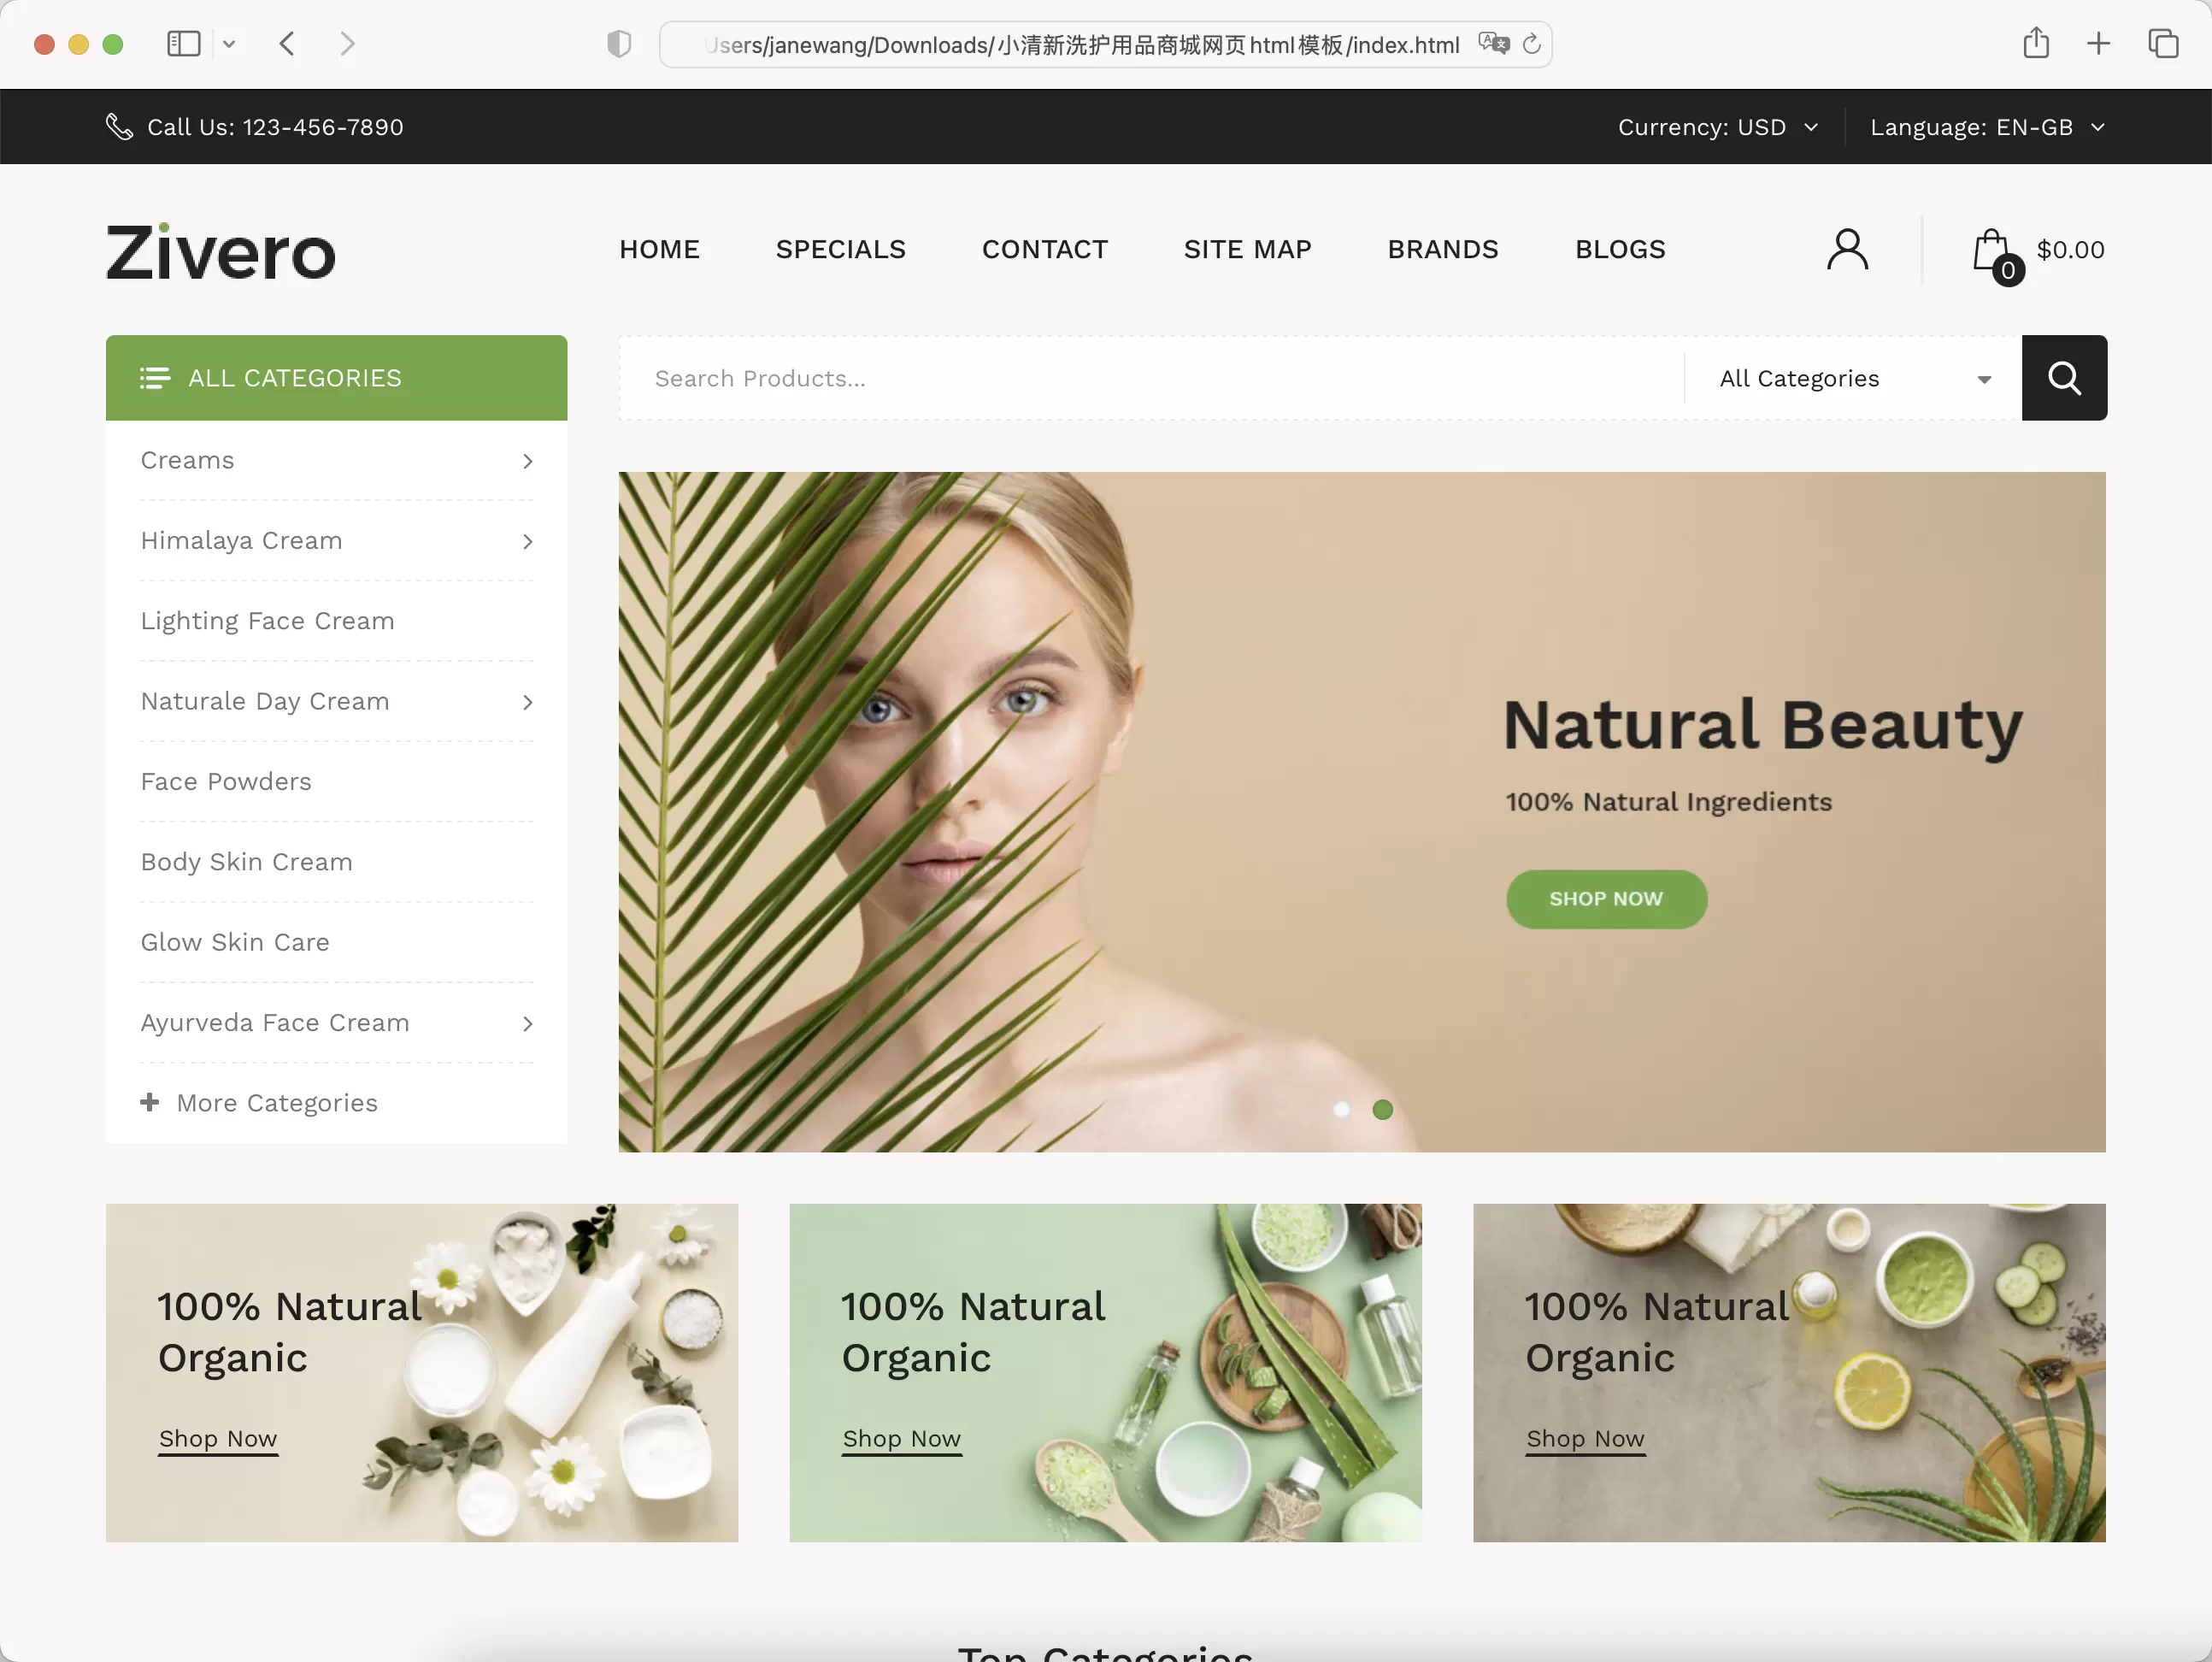This screenshot has width=2212, height=1662.
Task: Select the Language EN-GB dropdown
Action: point(1987,126)
